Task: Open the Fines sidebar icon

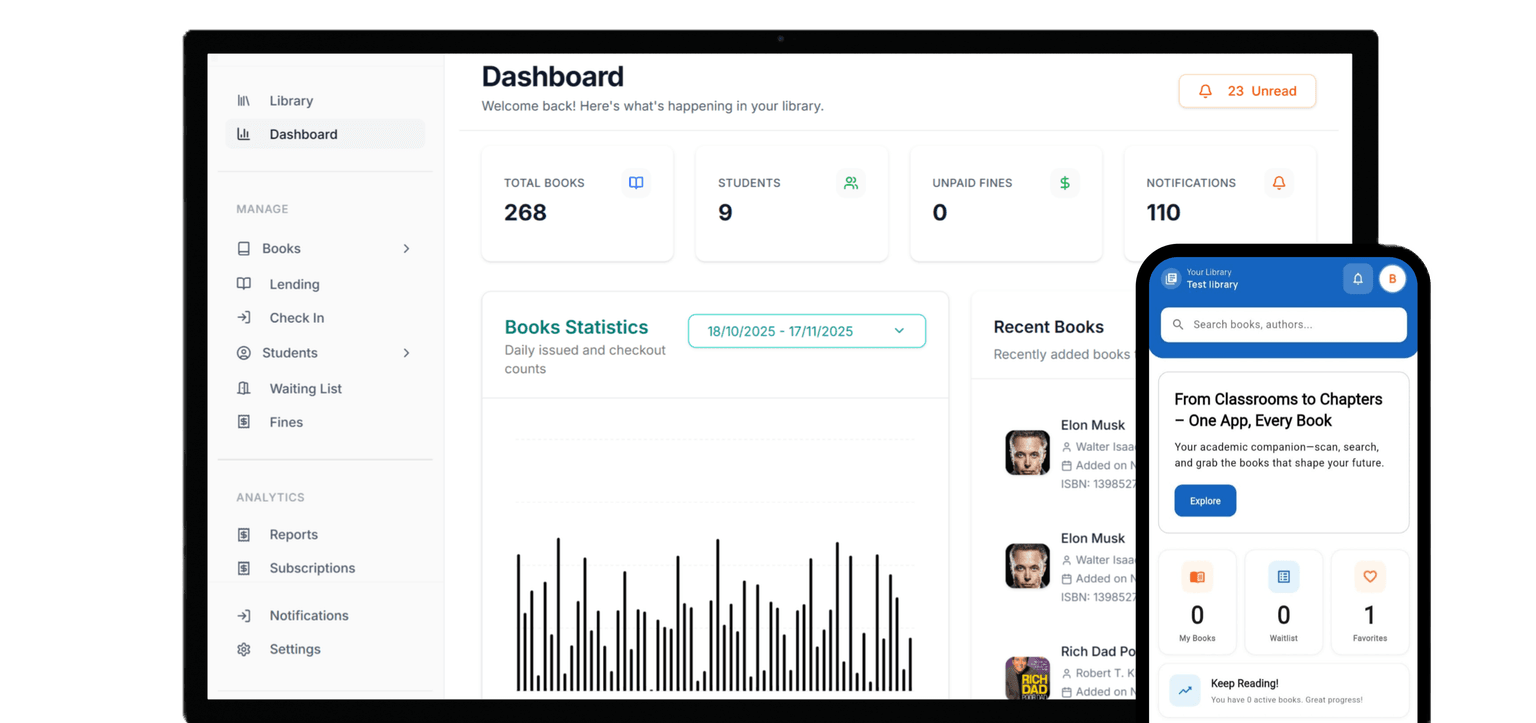Action: tap(243, 422)
